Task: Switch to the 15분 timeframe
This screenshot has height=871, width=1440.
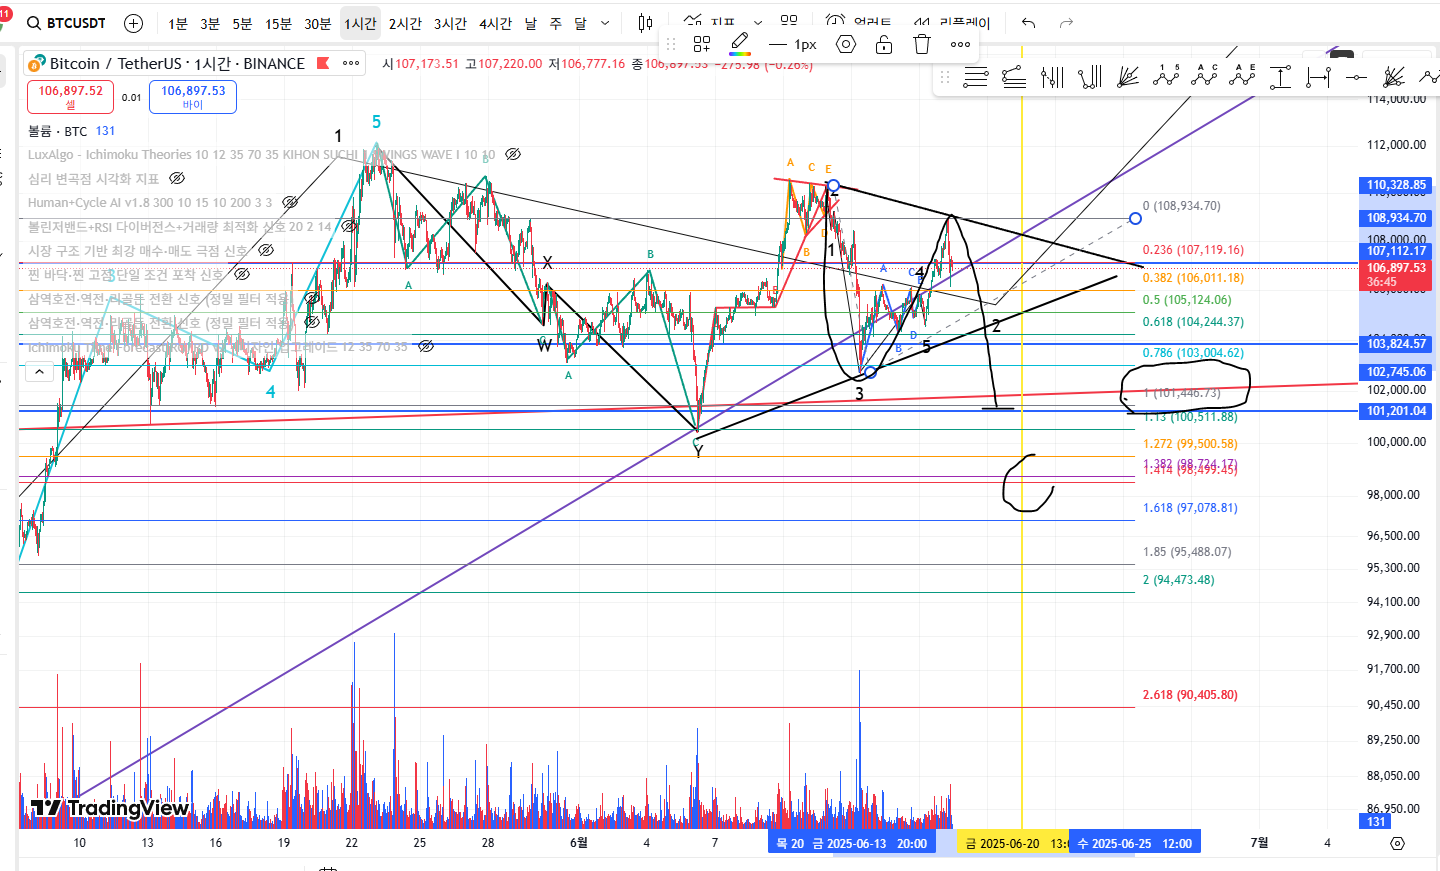Action: pos(278,23)
